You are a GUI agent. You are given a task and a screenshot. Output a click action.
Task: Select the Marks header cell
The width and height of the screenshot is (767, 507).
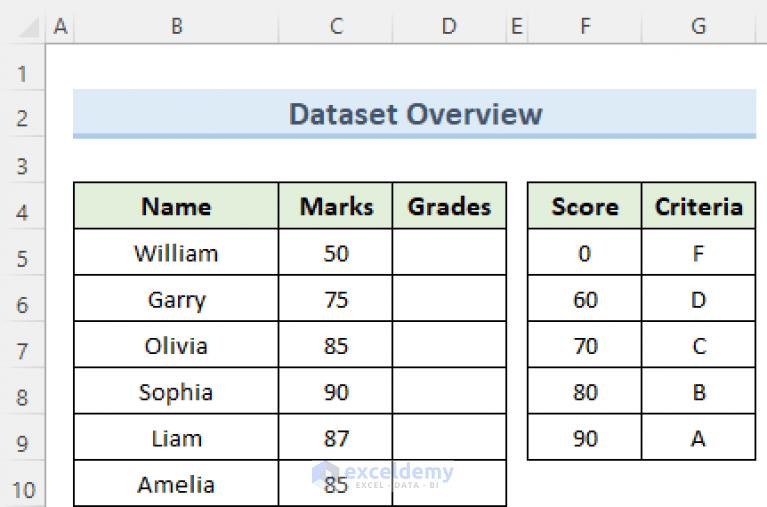point(336,206)
